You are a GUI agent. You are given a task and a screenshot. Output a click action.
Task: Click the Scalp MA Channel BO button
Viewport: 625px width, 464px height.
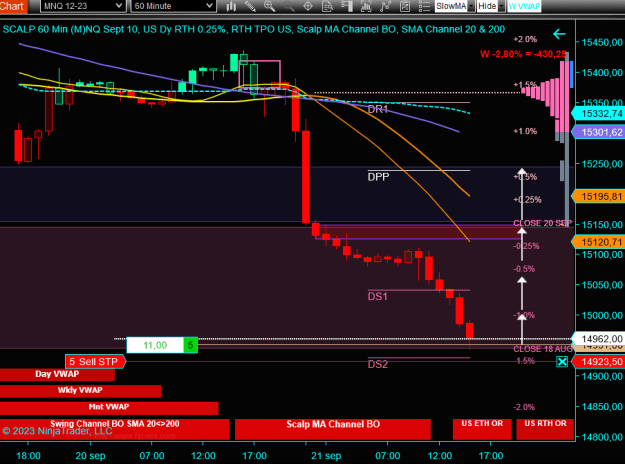pyautogui.click(x=333, y=429)
